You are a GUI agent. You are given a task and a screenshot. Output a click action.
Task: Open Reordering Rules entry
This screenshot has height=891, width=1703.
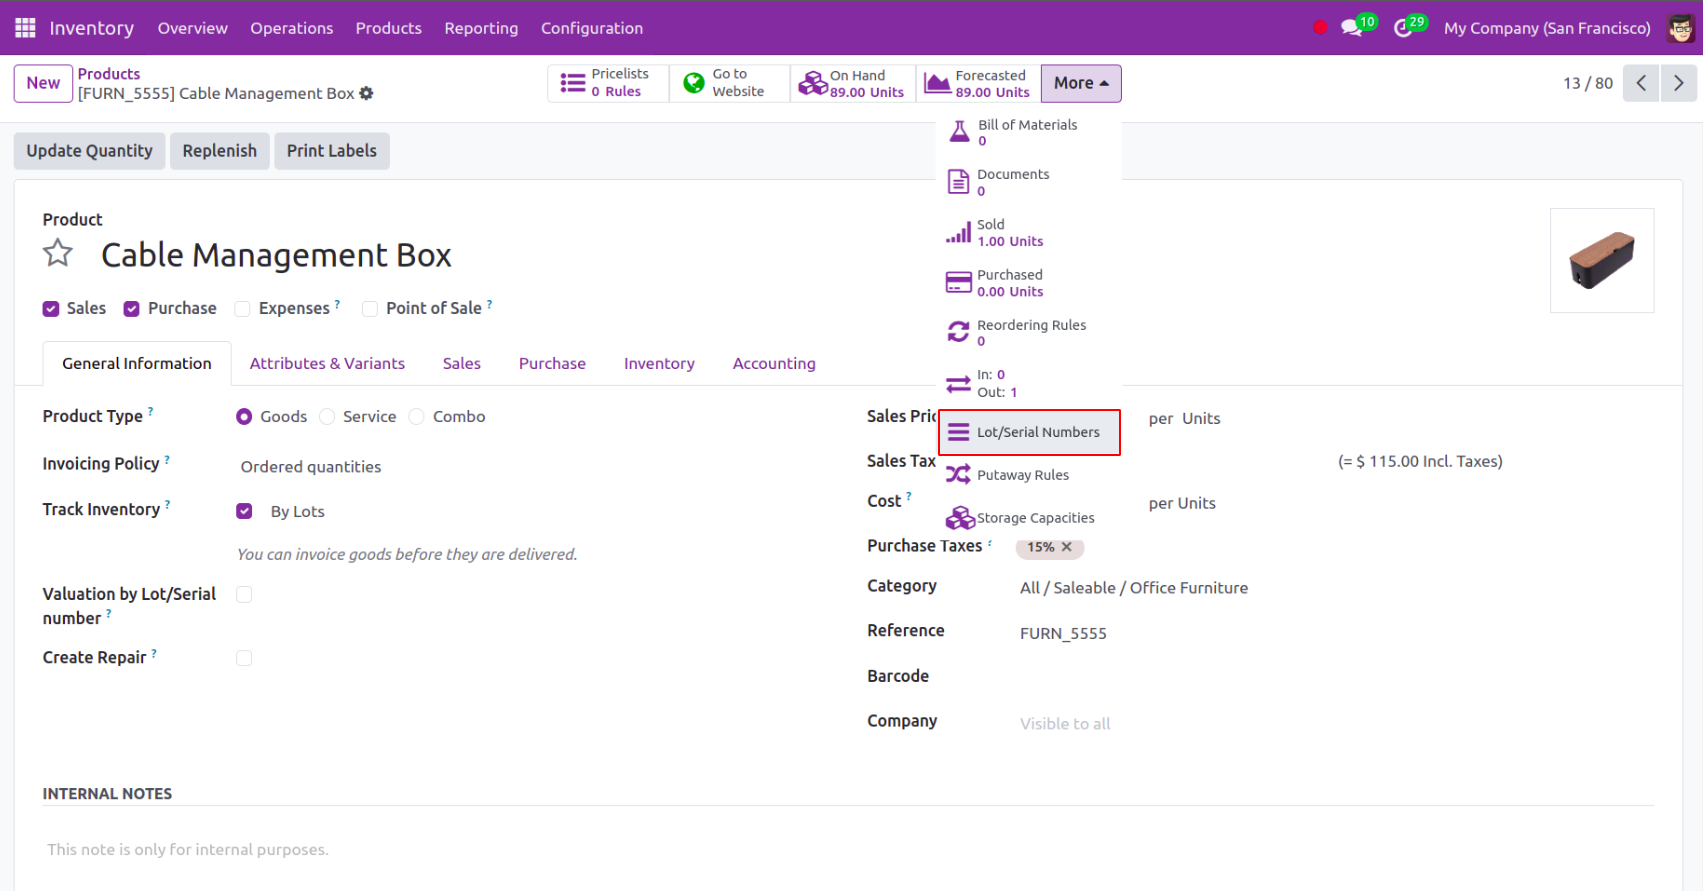pos(1028,333)
